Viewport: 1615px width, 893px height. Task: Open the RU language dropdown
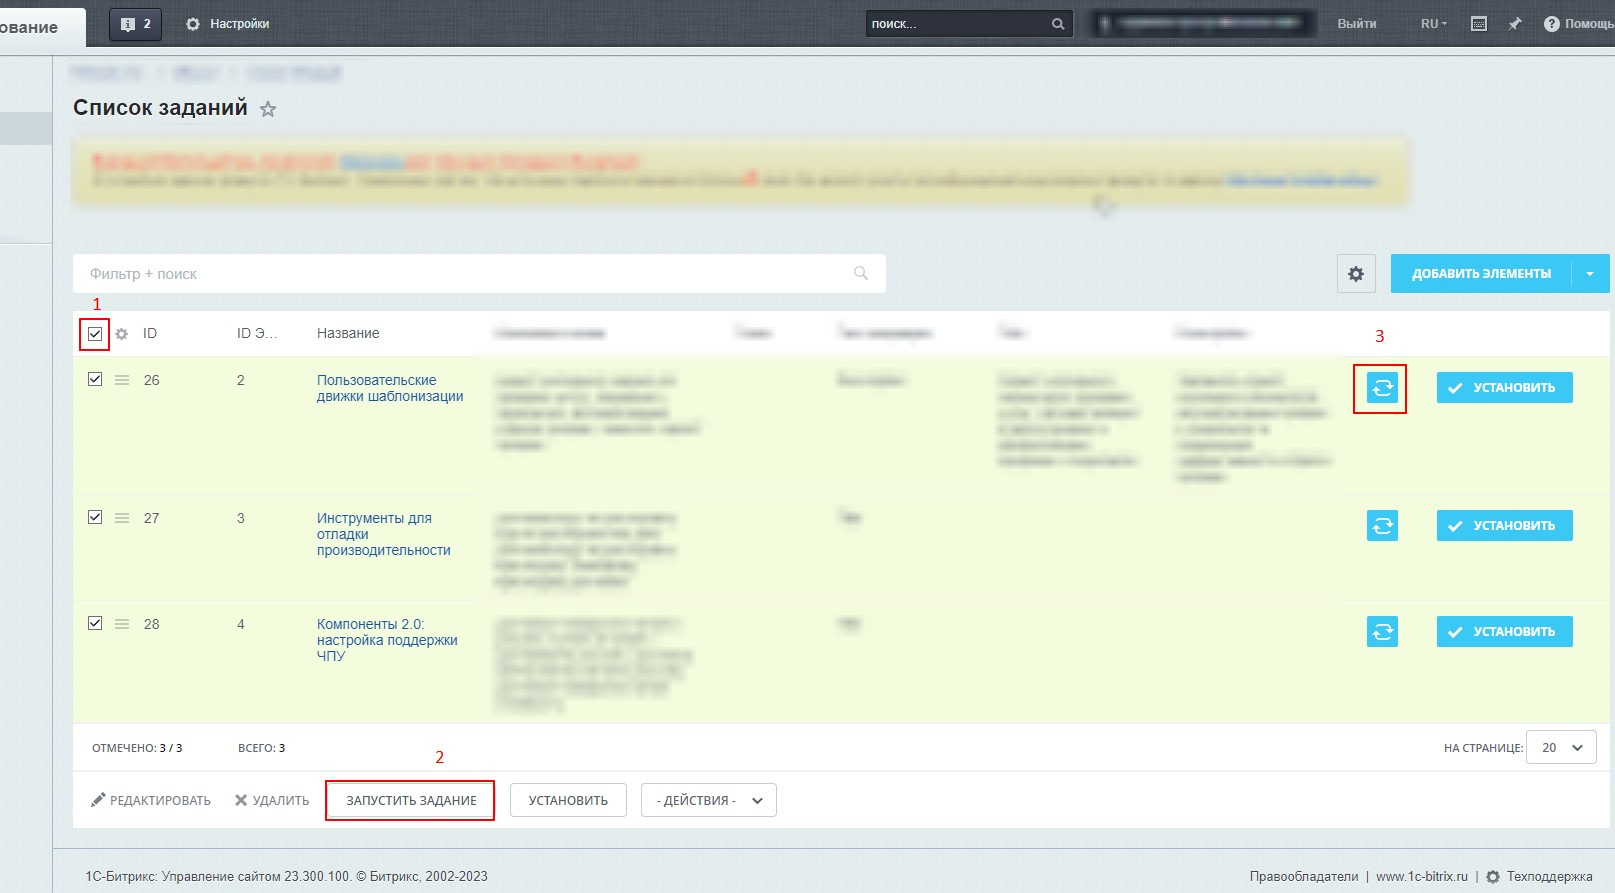[1434, 24]
